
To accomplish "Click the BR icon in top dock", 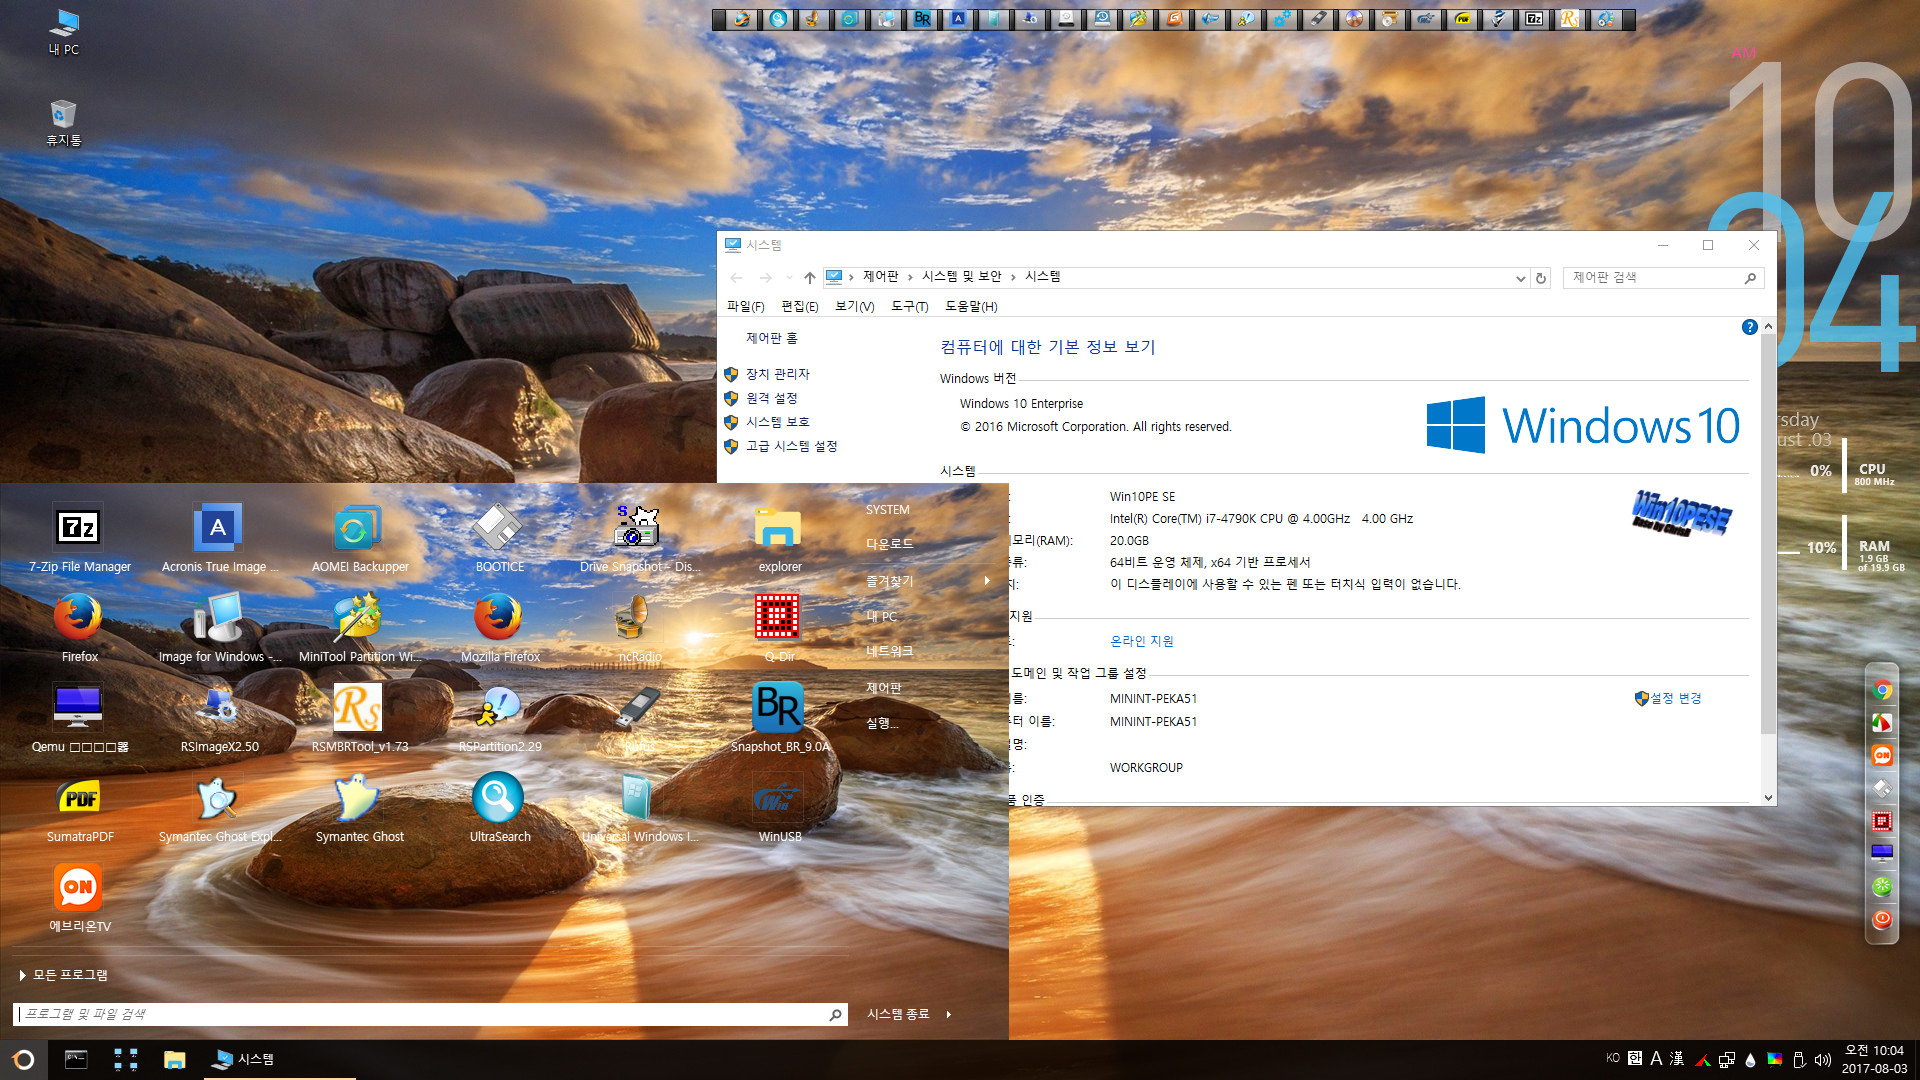I will [x=922, y=19].
